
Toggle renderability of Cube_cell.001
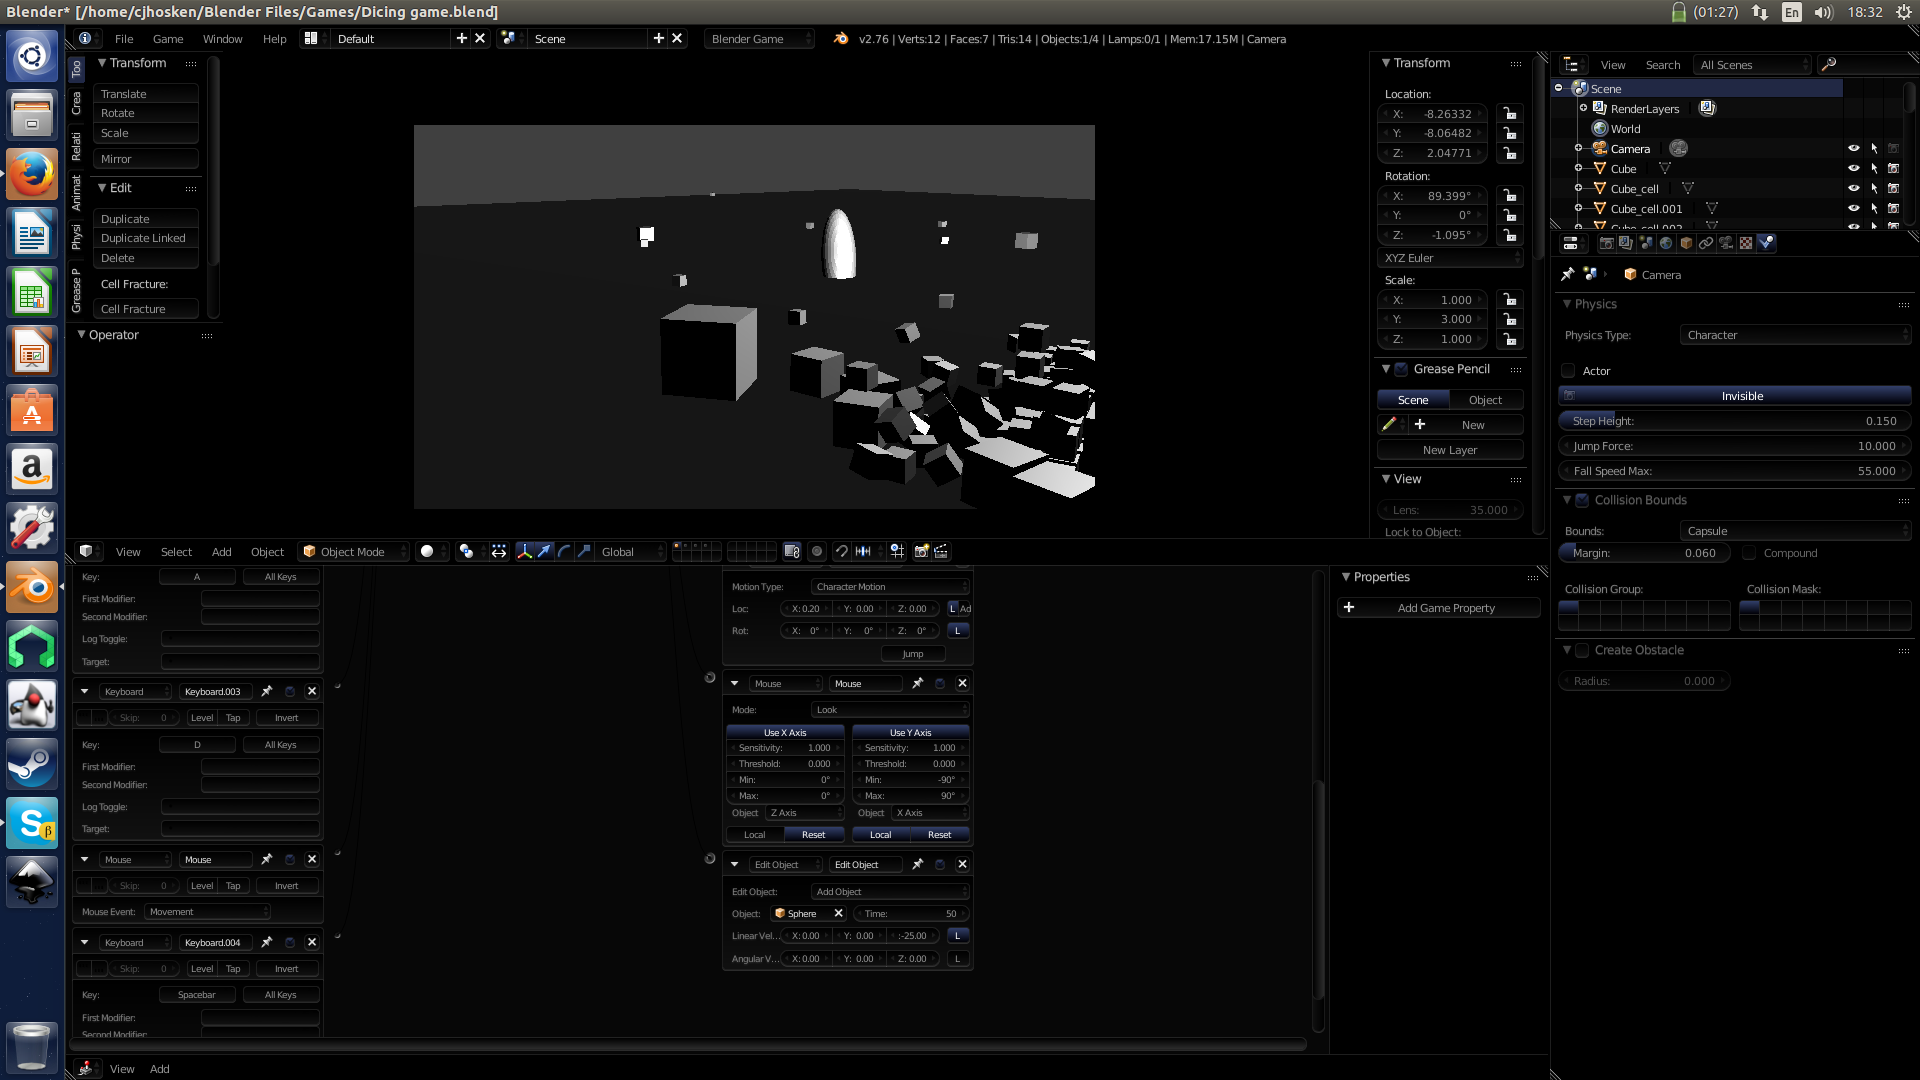point(1893,208)
